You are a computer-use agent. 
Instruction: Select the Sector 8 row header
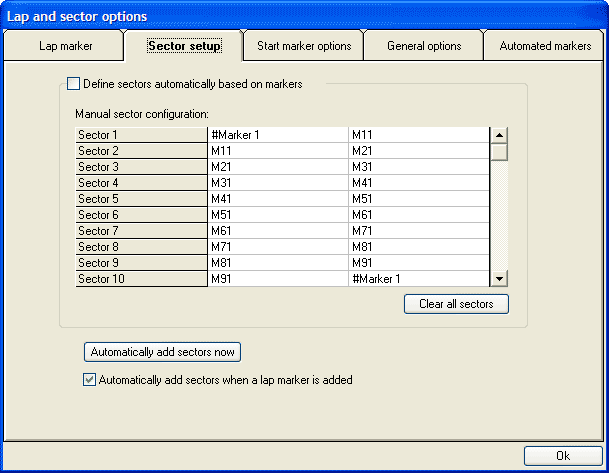coord(141,247)
